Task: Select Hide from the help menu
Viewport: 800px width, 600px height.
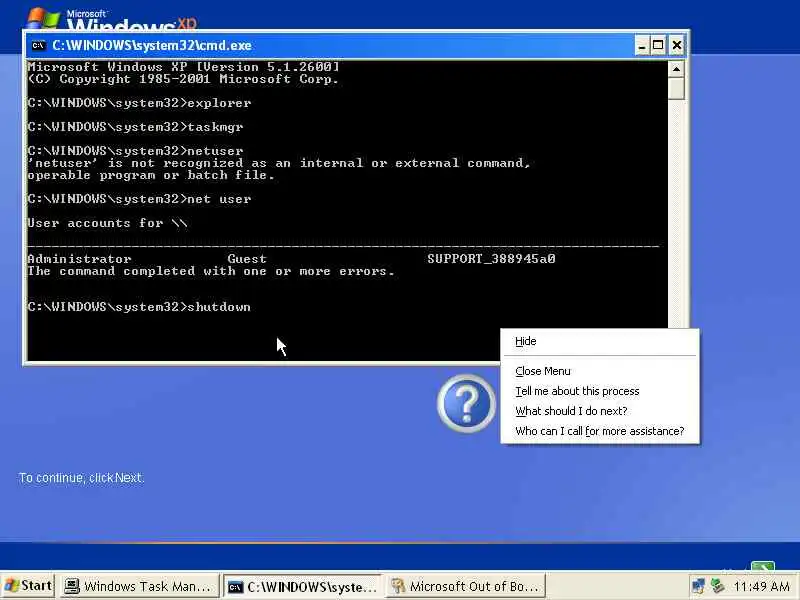Action: pyautogui.click(x=526, y=341)
